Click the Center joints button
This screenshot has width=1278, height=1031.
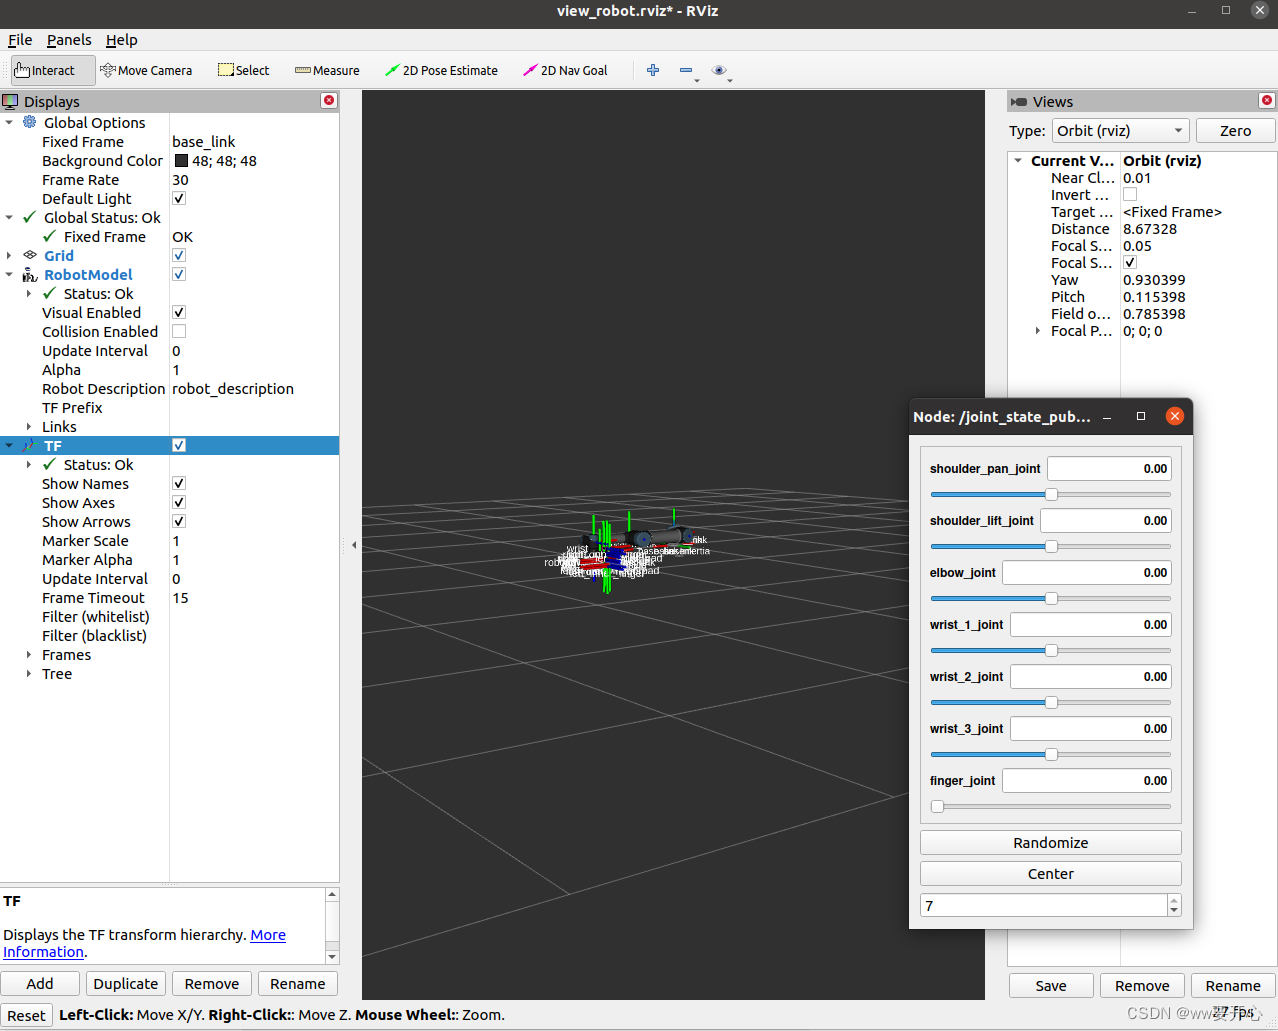pos(1050,873)
